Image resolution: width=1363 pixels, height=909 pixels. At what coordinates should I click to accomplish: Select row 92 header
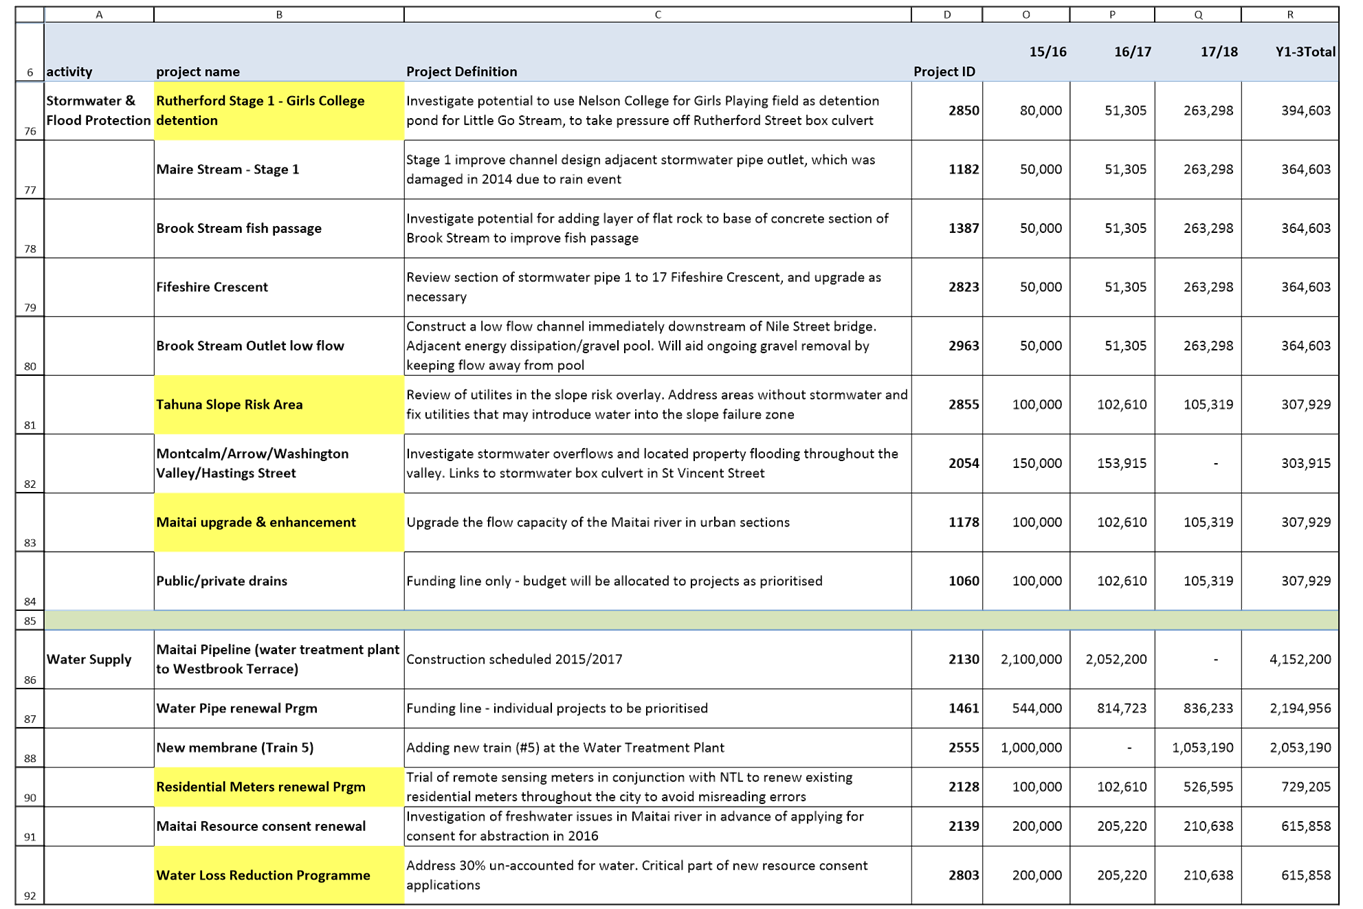point(30,875)
